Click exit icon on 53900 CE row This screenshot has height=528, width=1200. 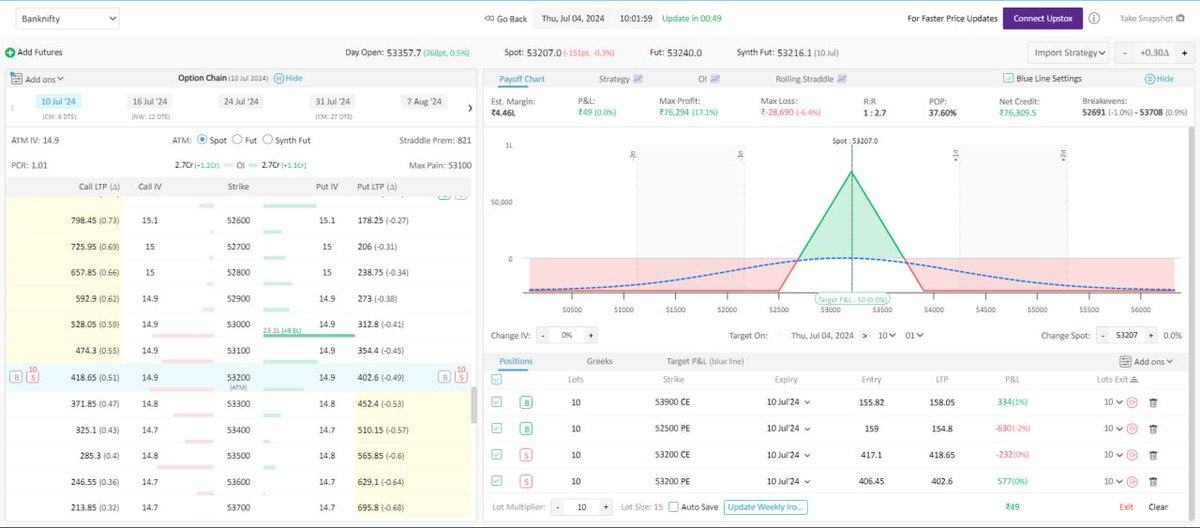pos(1132,402)
